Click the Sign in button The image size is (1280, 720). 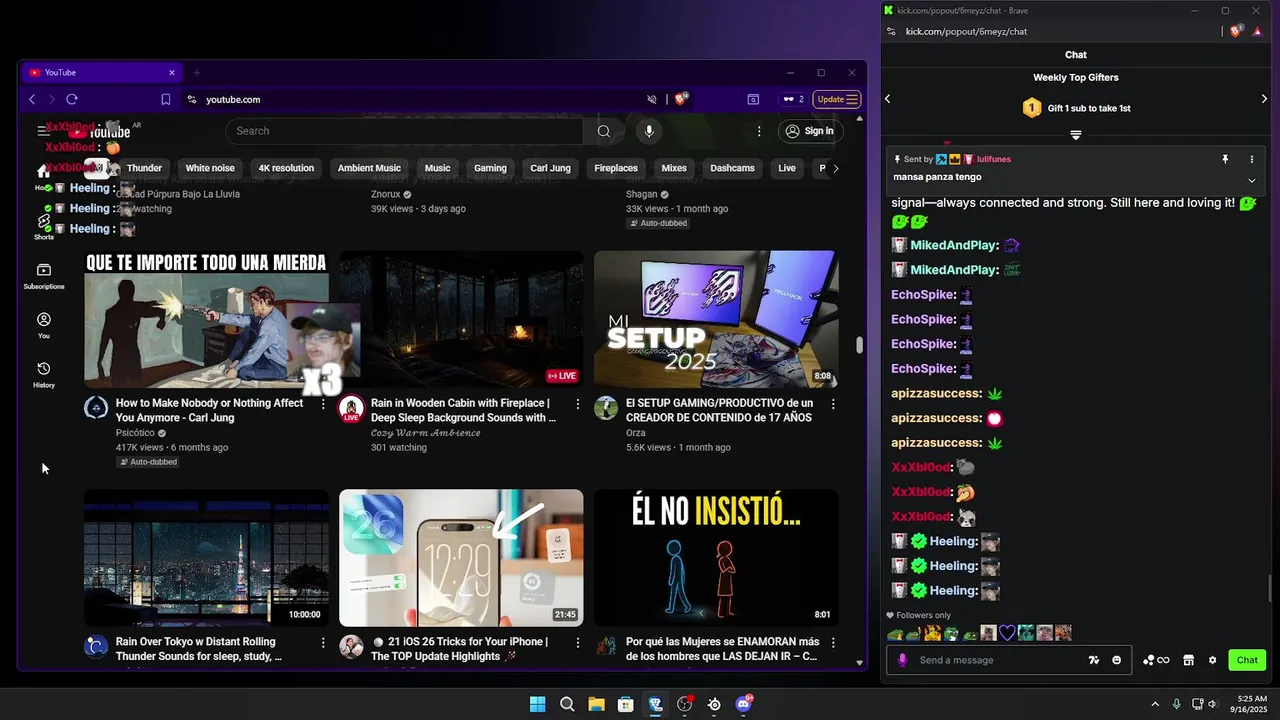pos(809,131)
